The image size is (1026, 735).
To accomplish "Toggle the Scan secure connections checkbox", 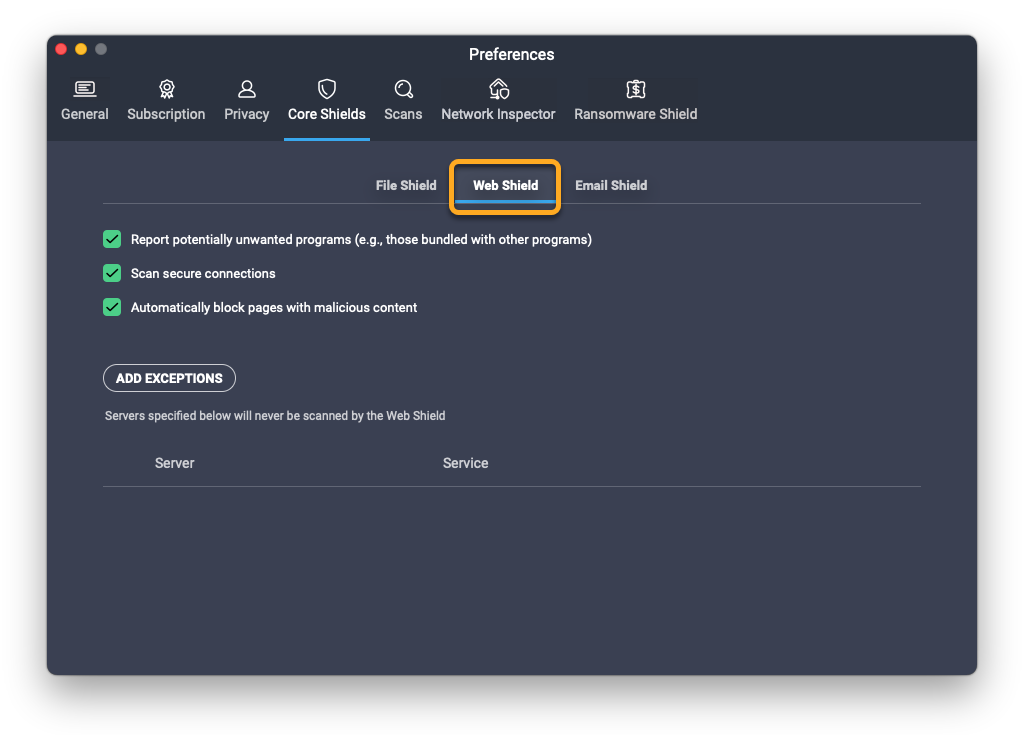I will [x=112, y=273].
